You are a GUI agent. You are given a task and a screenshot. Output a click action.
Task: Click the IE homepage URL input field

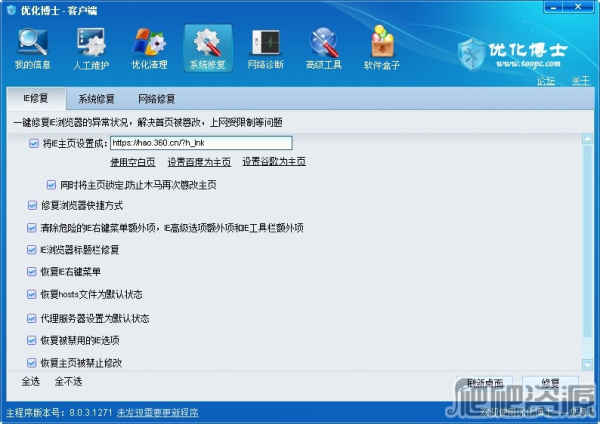pos(201,143)
